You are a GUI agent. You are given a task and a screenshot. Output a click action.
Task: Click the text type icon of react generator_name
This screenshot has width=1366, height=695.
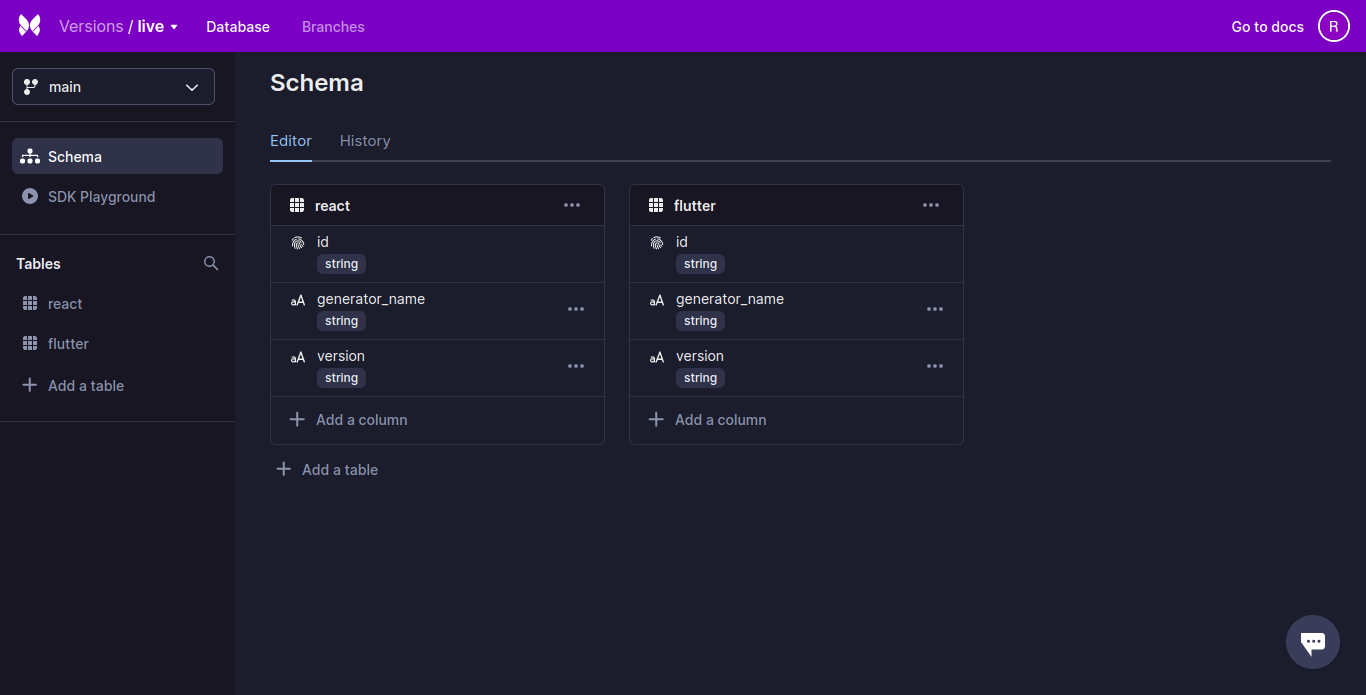[297, 300]
